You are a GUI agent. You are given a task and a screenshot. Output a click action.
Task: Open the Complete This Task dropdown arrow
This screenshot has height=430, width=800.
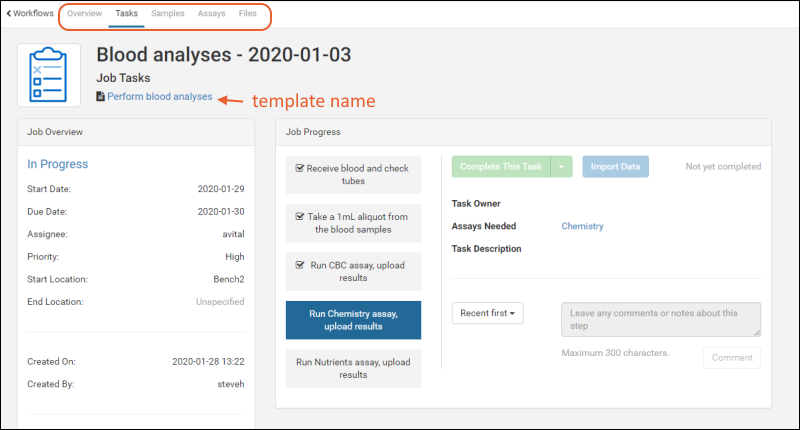(x=561, y=166)
